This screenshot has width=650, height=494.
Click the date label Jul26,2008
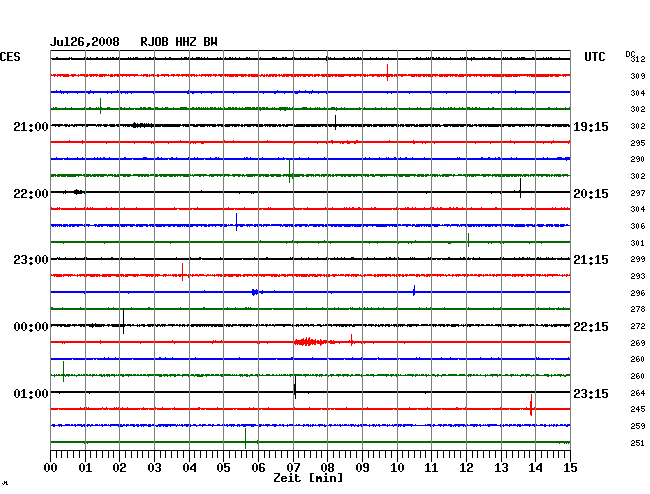coord(85,42)
